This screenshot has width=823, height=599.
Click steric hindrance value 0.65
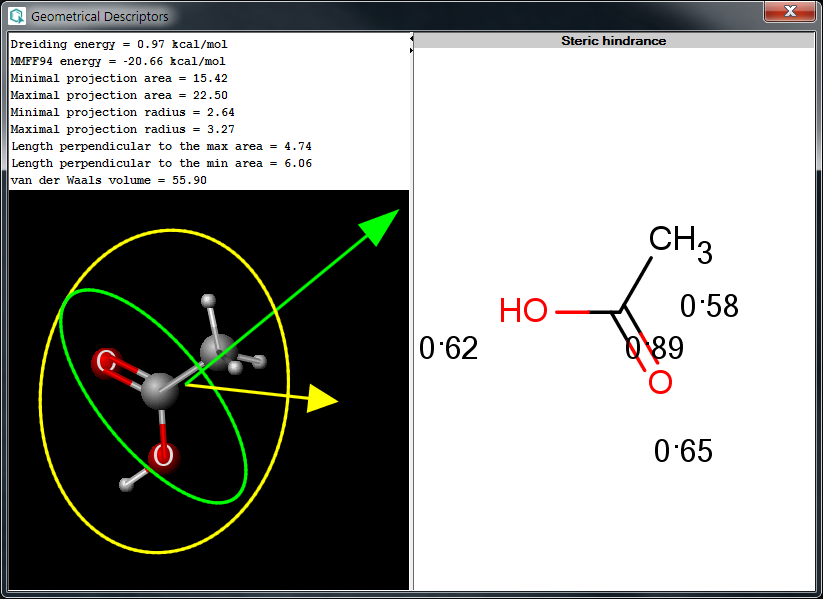click(x=683, y=452)
